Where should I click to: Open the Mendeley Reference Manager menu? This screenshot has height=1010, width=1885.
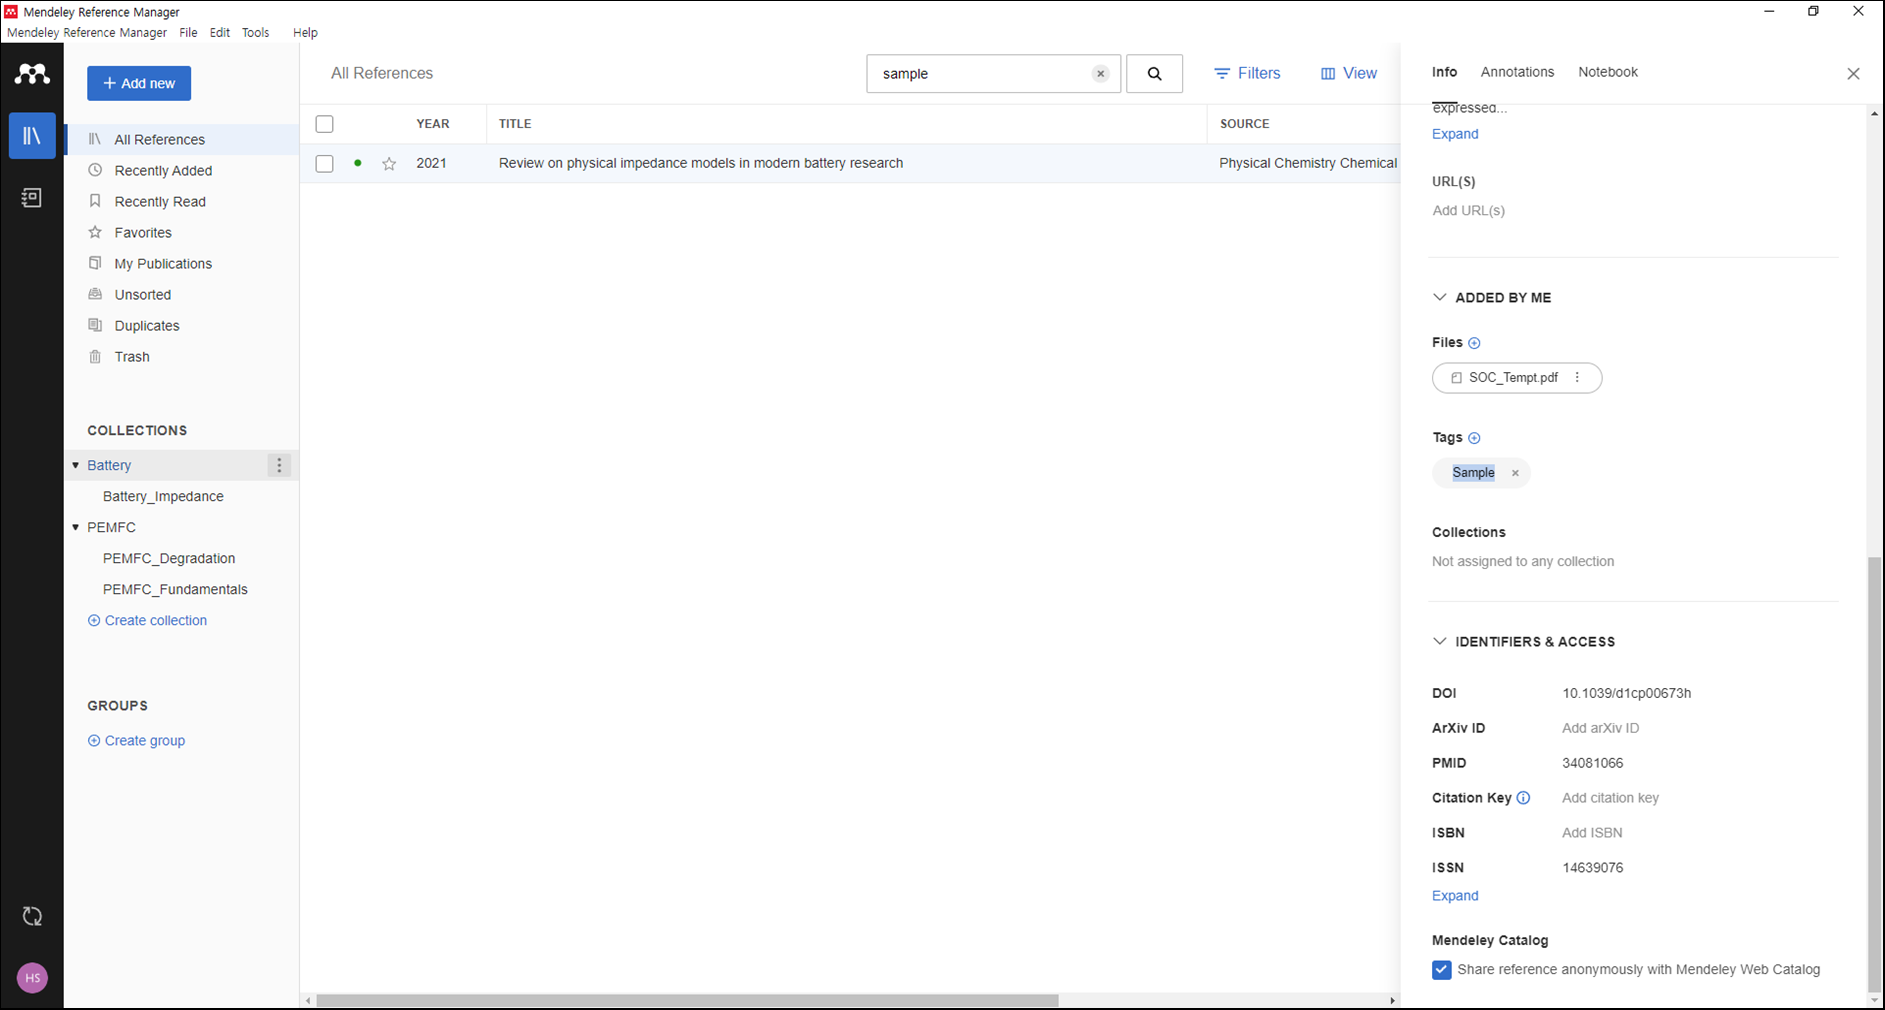click(x=87, y=33)
